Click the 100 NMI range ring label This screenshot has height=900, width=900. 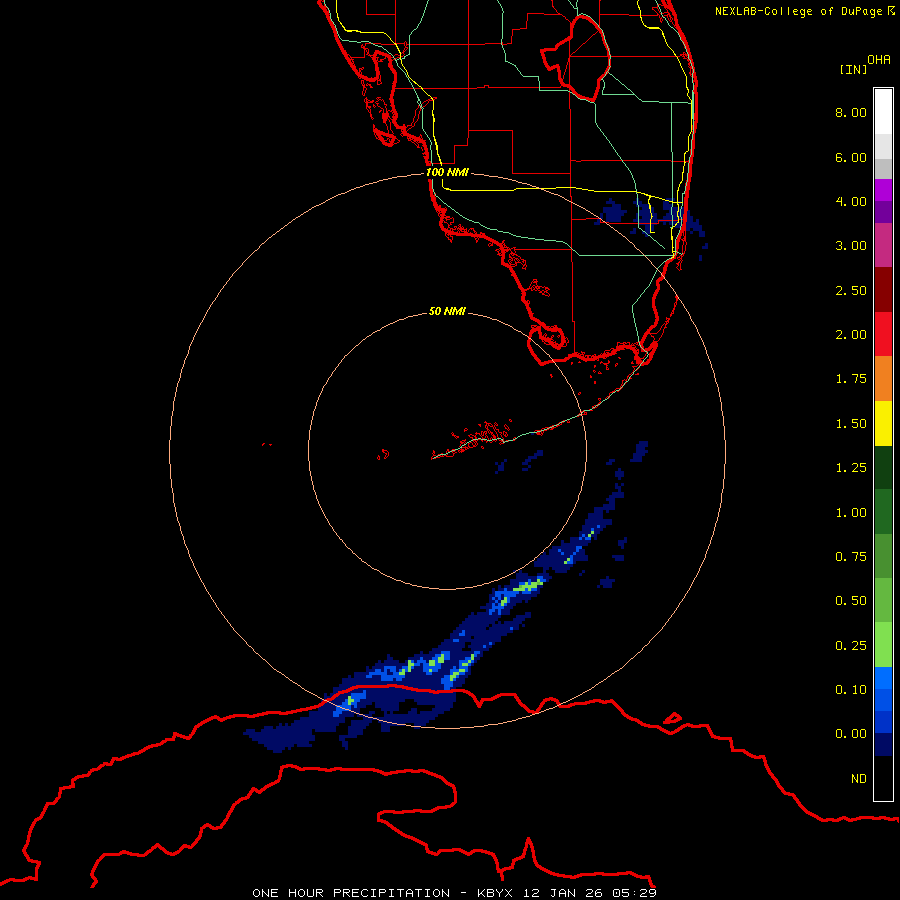tap(447, 172)
